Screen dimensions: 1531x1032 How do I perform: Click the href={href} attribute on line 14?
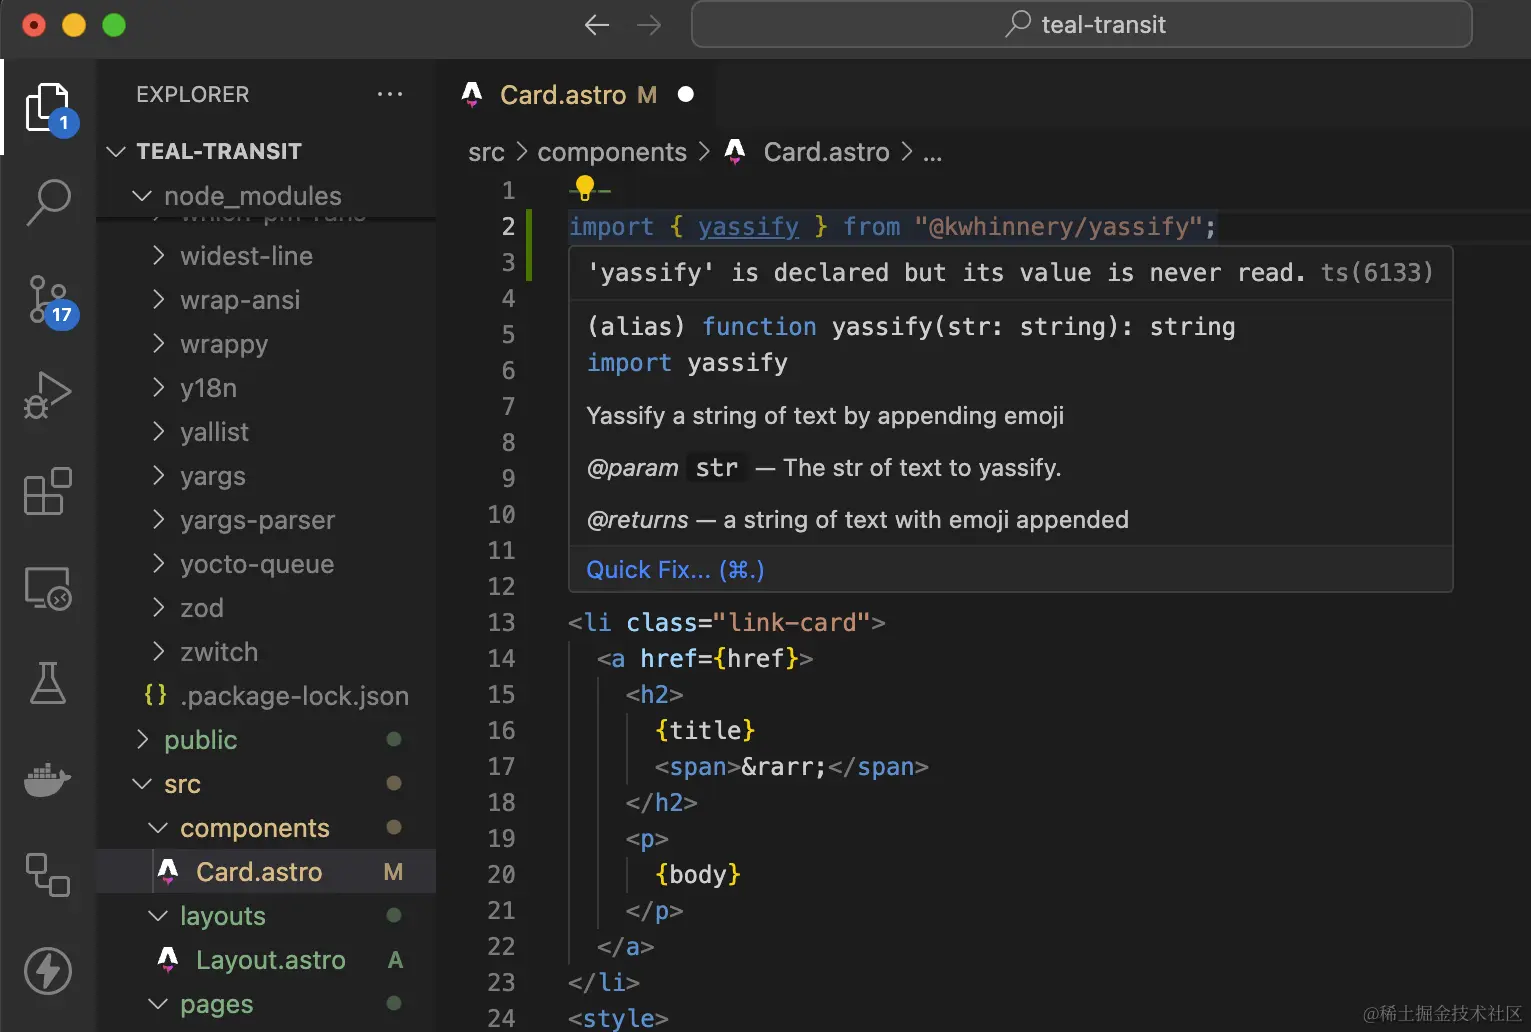coord(720,659)
